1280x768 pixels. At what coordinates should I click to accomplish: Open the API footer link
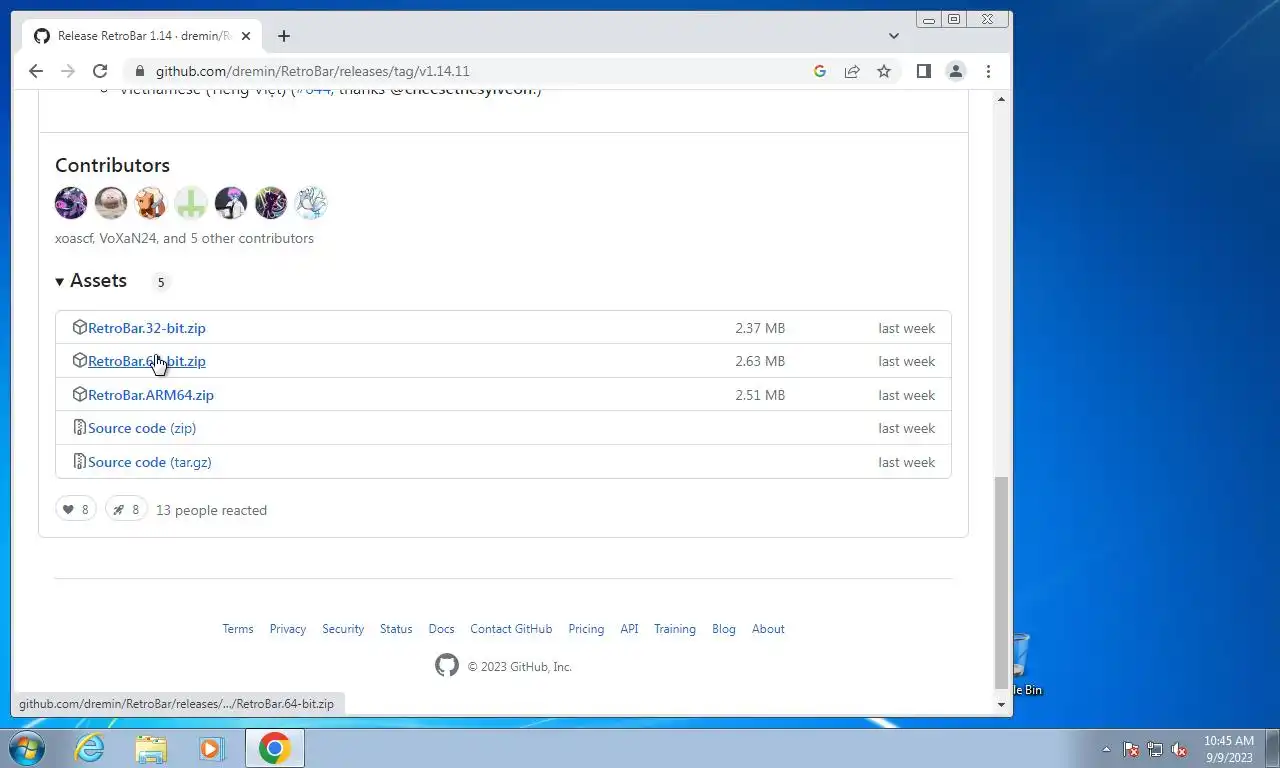coord(629,629)
